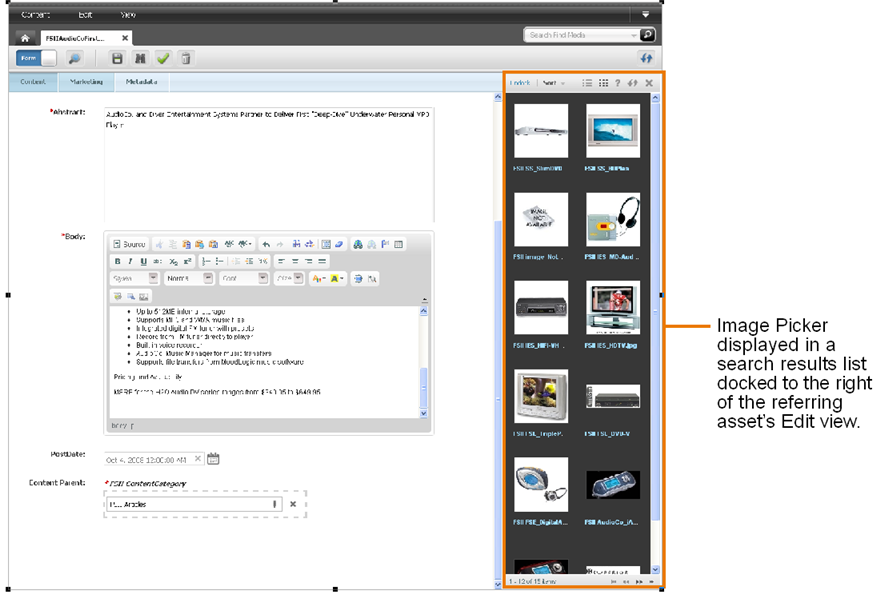This screenshot has width=884, height=594.
Task: Open the Content menu
Action: 36,15
